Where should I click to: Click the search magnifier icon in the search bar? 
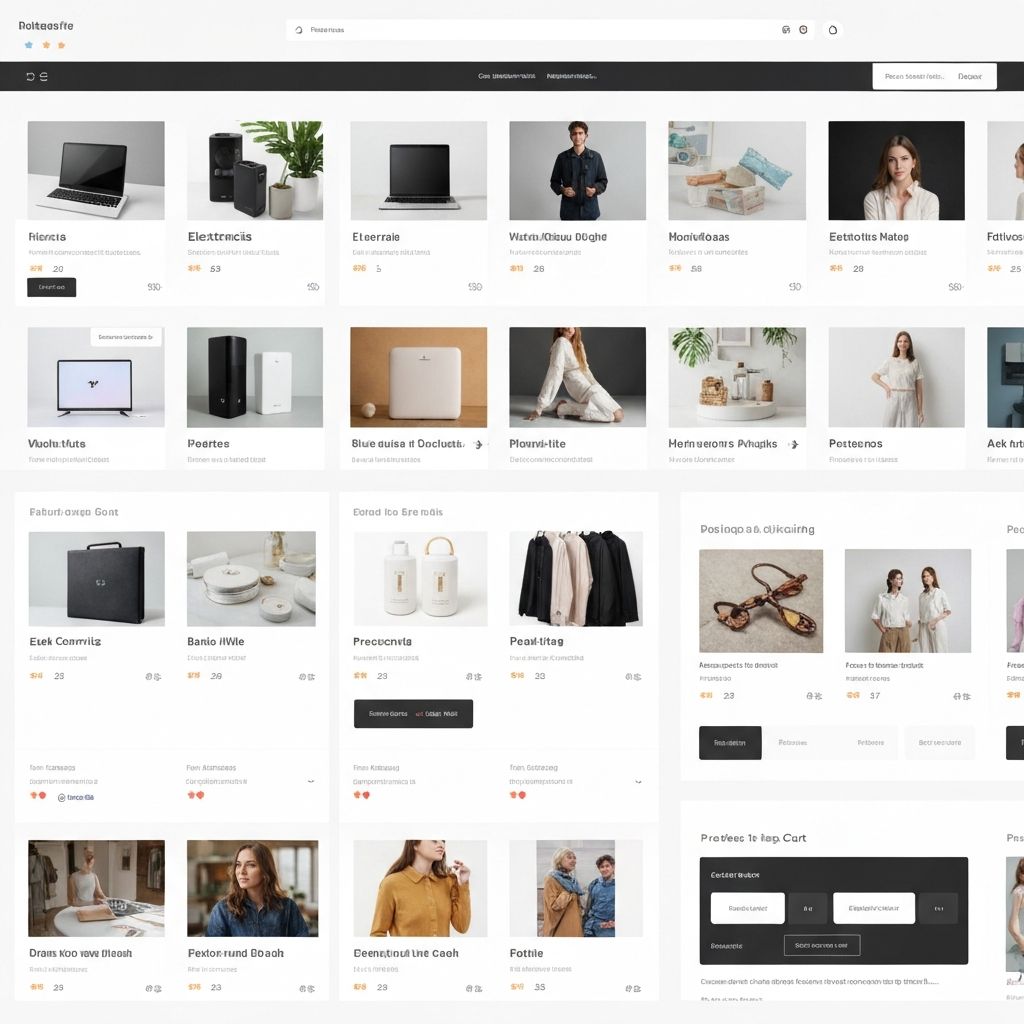(297, 29)
